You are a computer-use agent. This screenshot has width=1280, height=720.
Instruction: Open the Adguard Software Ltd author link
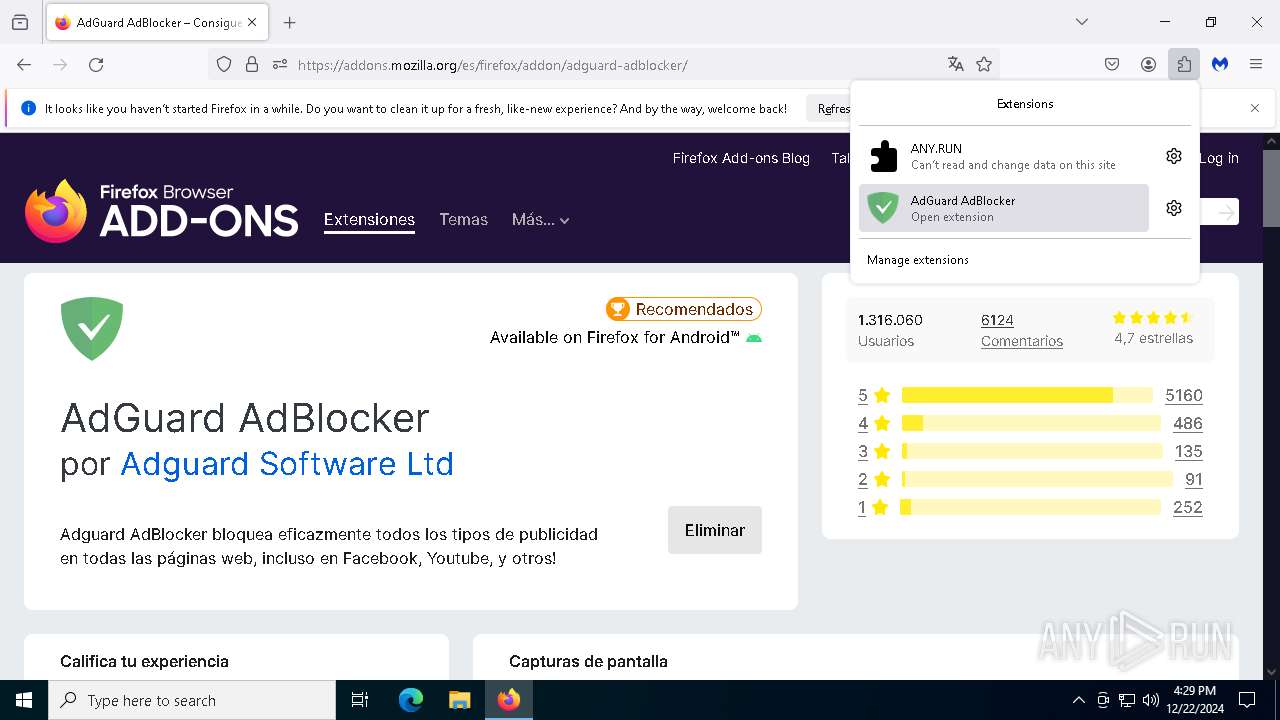[x=287, y=464]
